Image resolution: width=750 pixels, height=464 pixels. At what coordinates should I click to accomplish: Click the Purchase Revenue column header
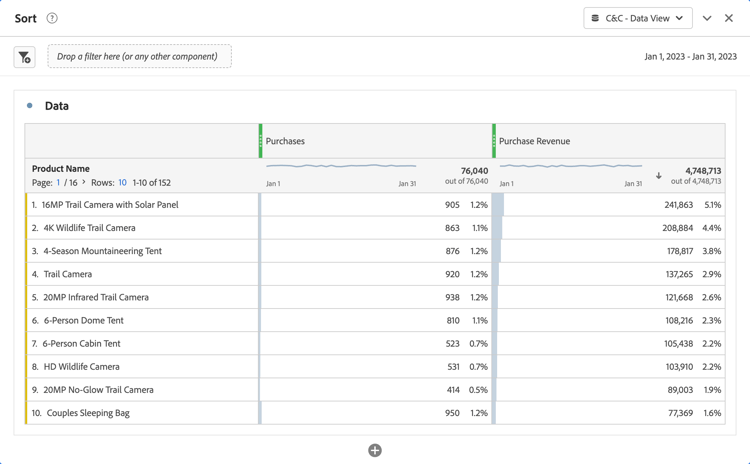pos(534,141)
